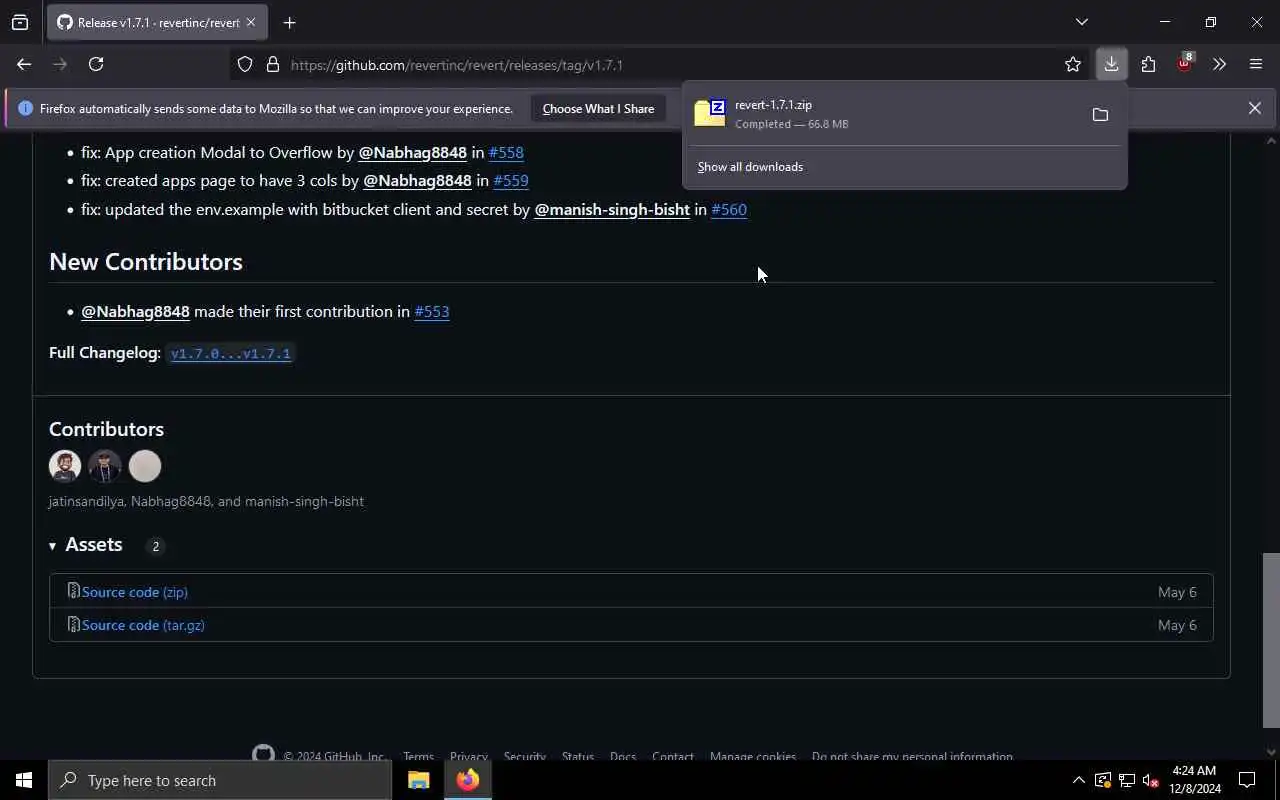Open muted volume tray icon

pyautogui.click(x=1150, y=780)
